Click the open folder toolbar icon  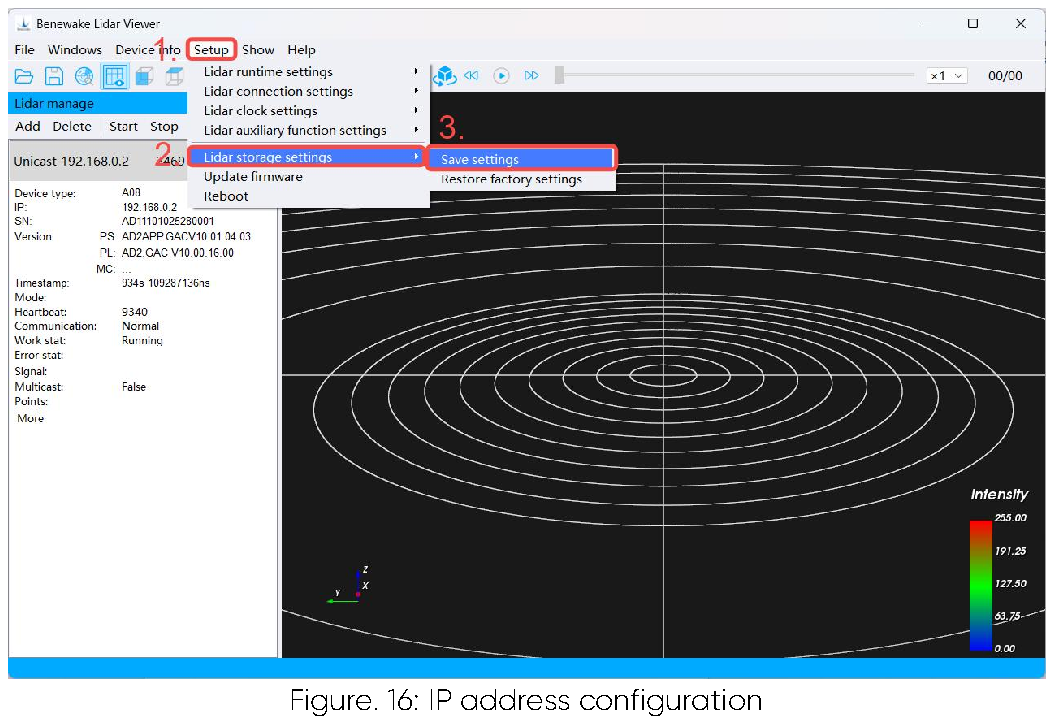point(24,77)
